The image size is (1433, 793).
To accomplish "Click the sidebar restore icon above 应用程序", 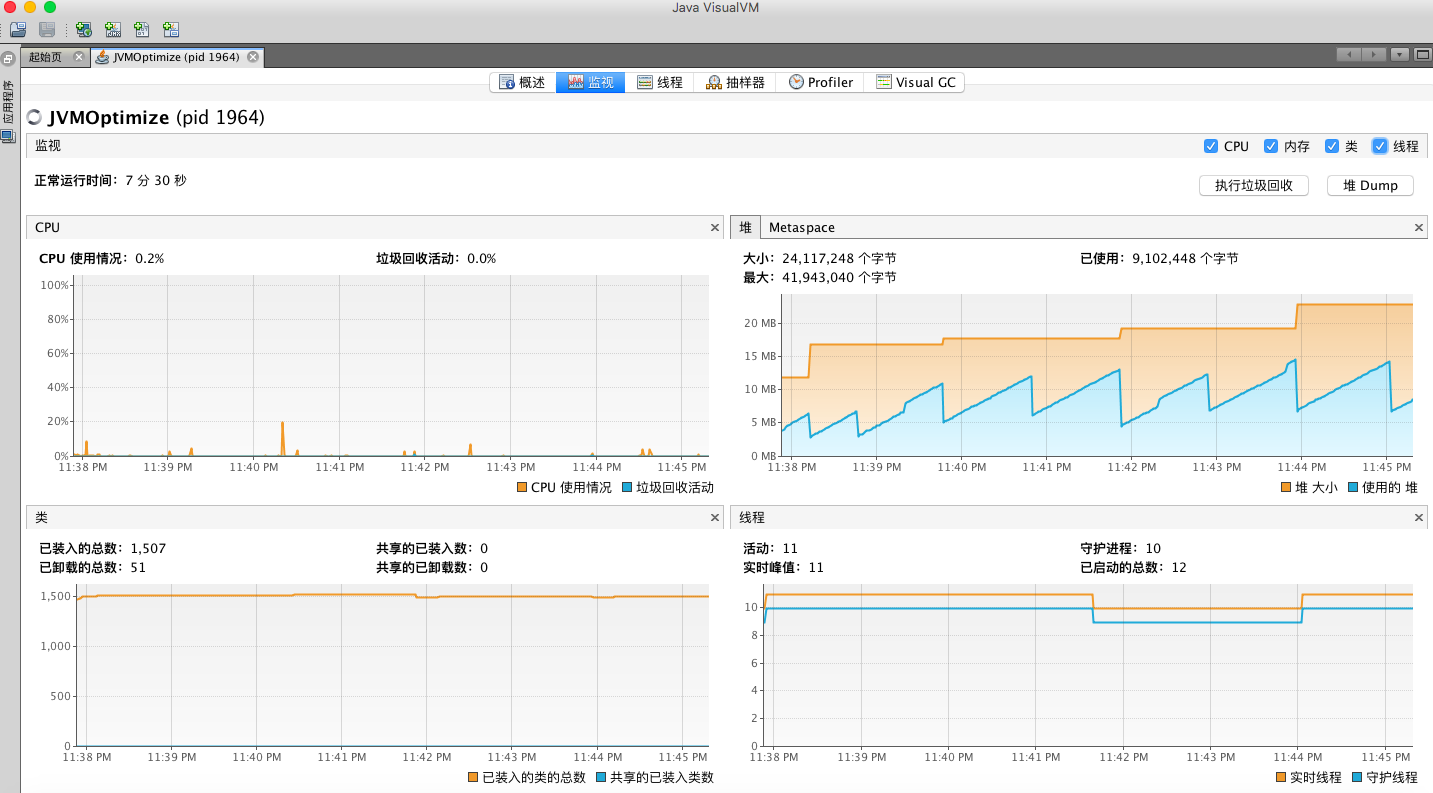I will (8, 59).
